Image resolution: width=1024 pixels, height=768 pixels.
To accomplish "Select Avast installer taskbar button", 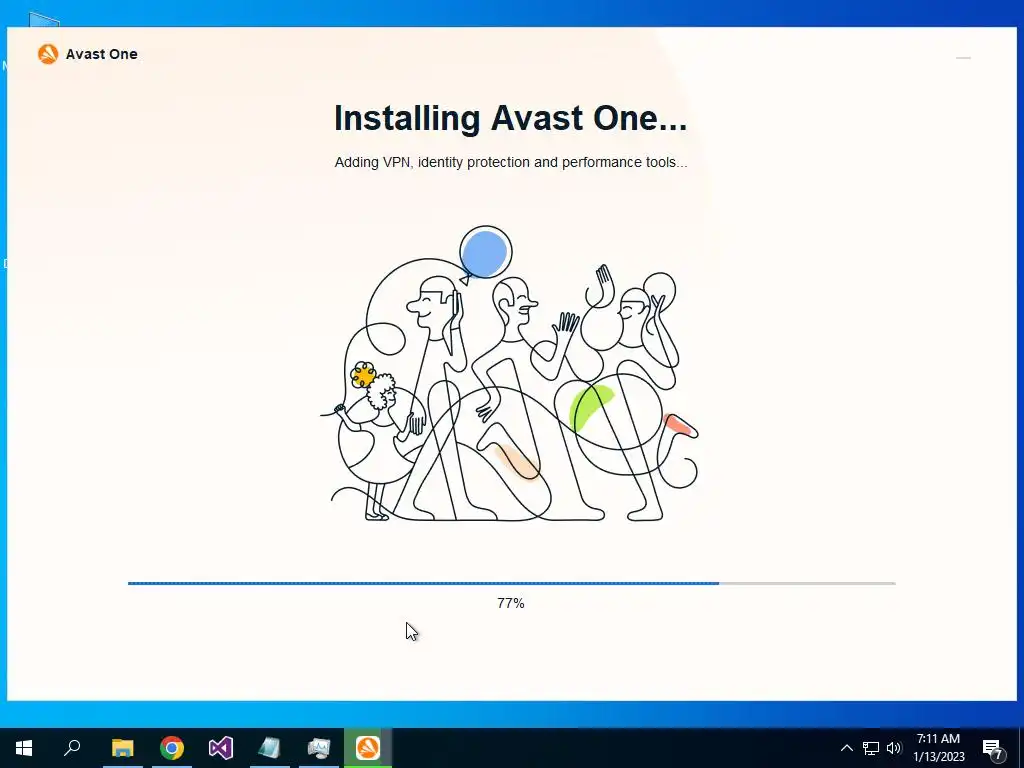I will pos(368,748).
